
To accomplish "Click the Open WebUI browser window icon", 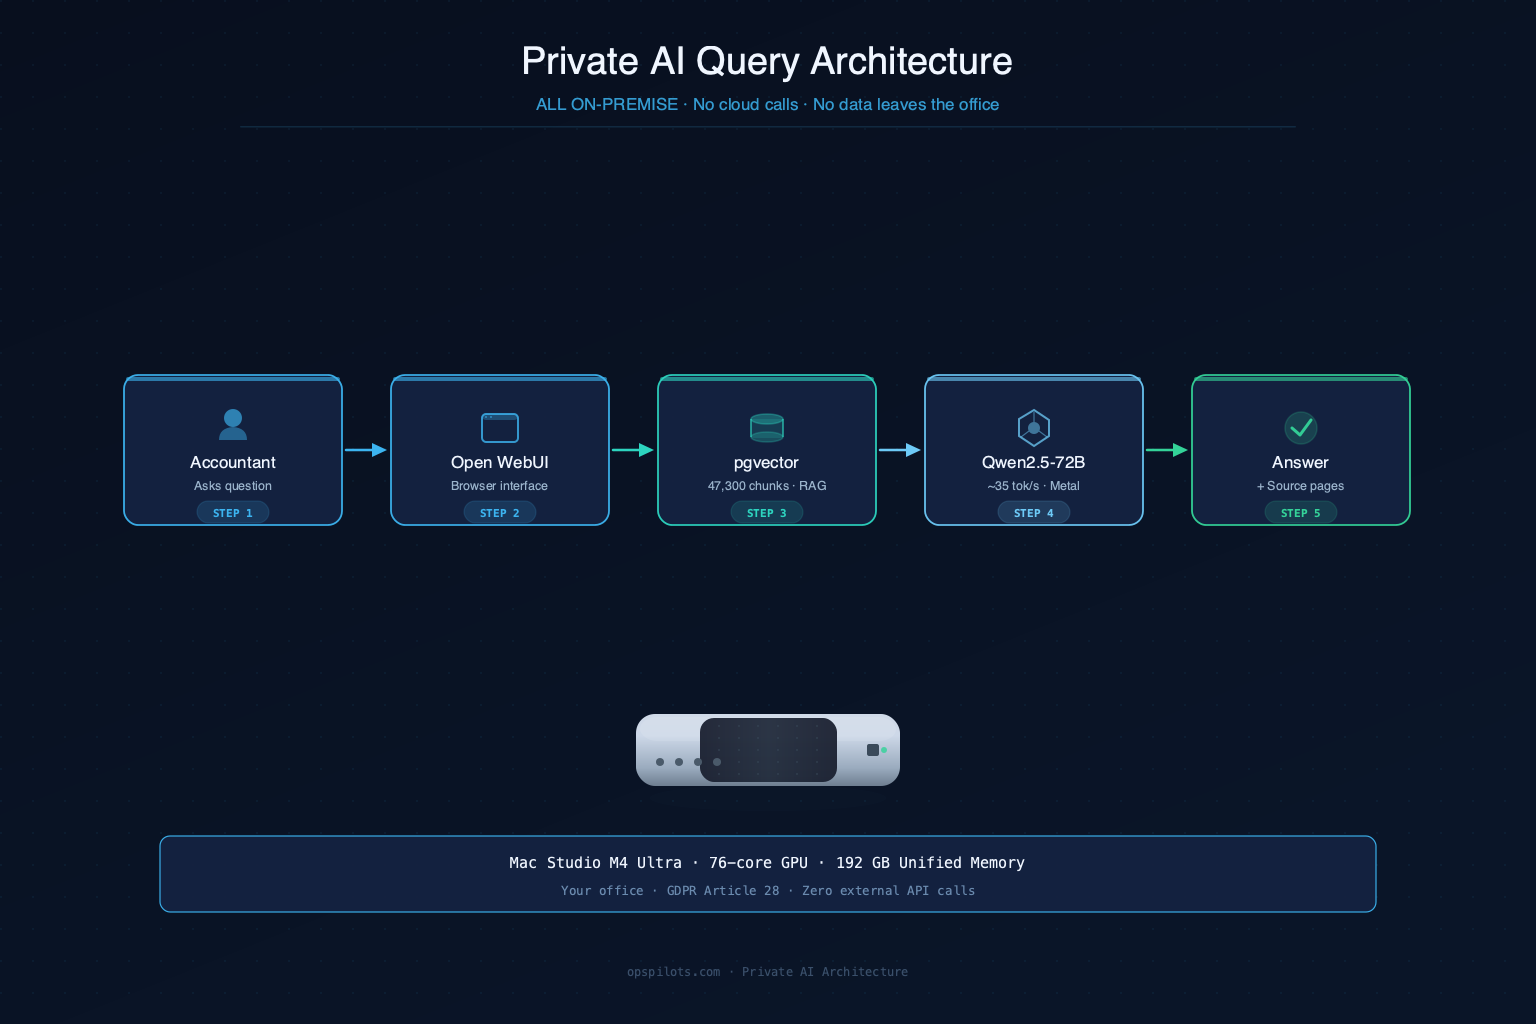I will (x=500, y=427).
